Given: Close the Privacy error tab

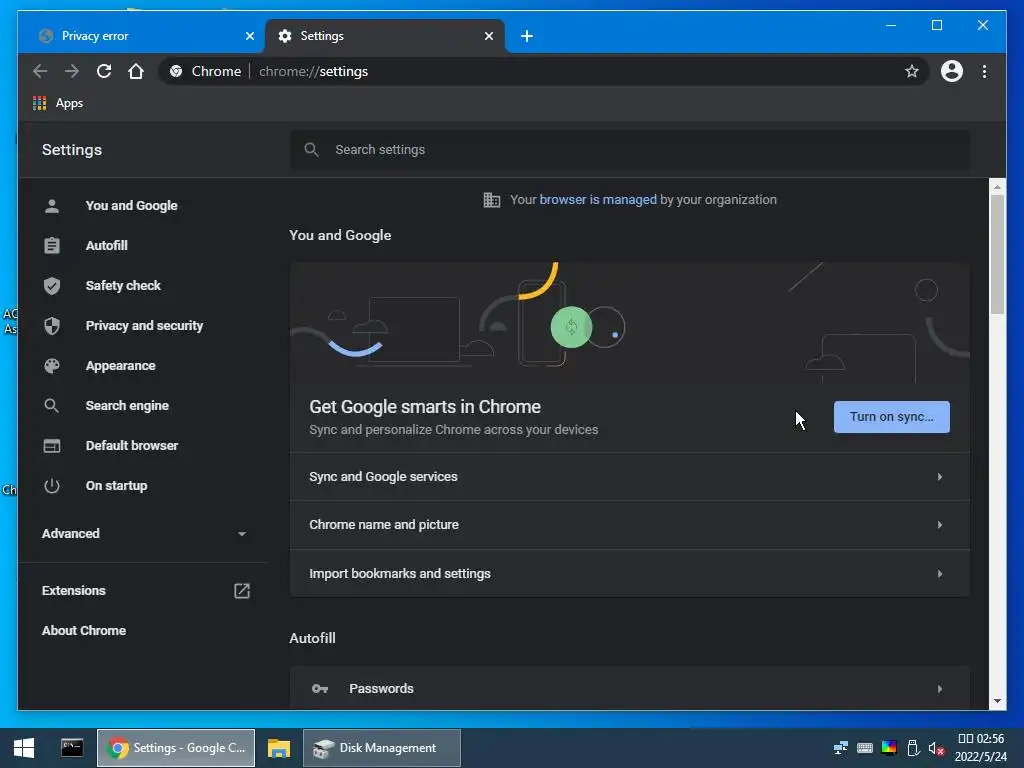Looking at the screenshot, I should point(249,36).
